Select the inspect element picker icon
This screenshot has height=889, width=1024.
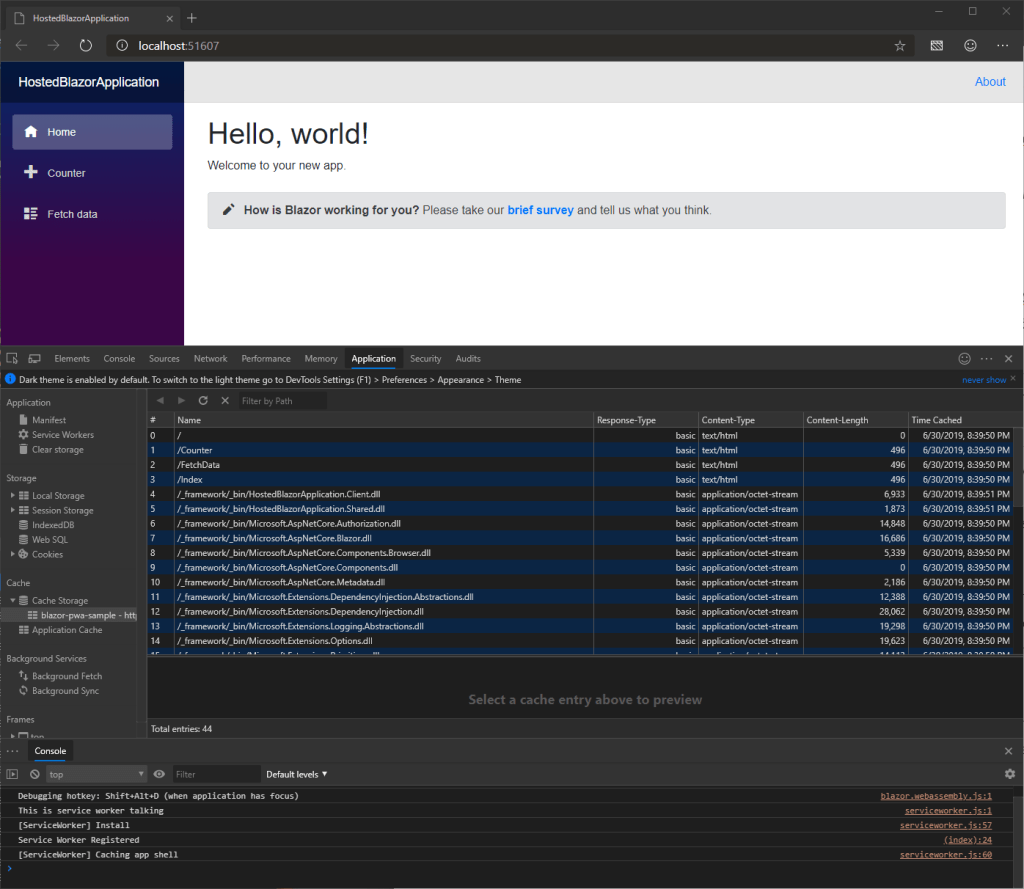click(12, 359)
